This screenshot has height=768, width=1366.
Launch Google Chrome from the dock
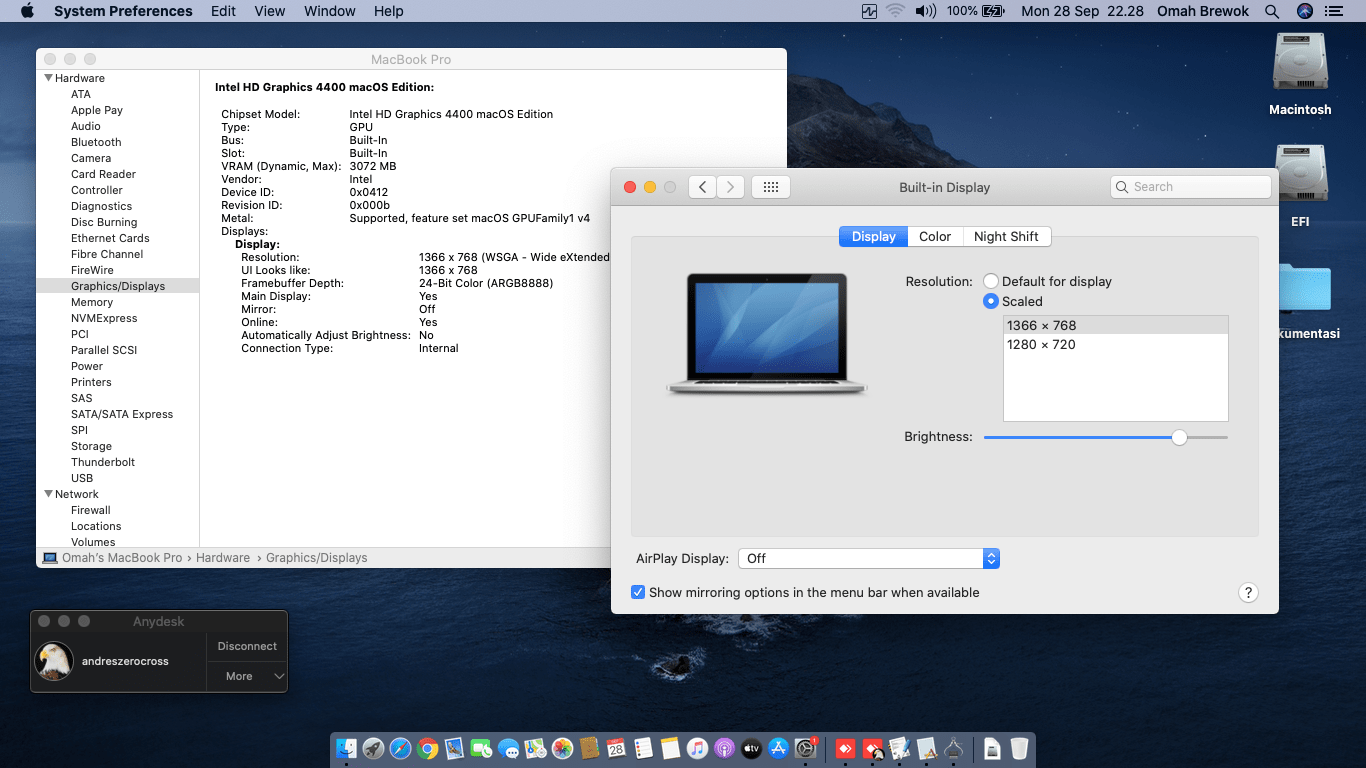click(428, 748)
